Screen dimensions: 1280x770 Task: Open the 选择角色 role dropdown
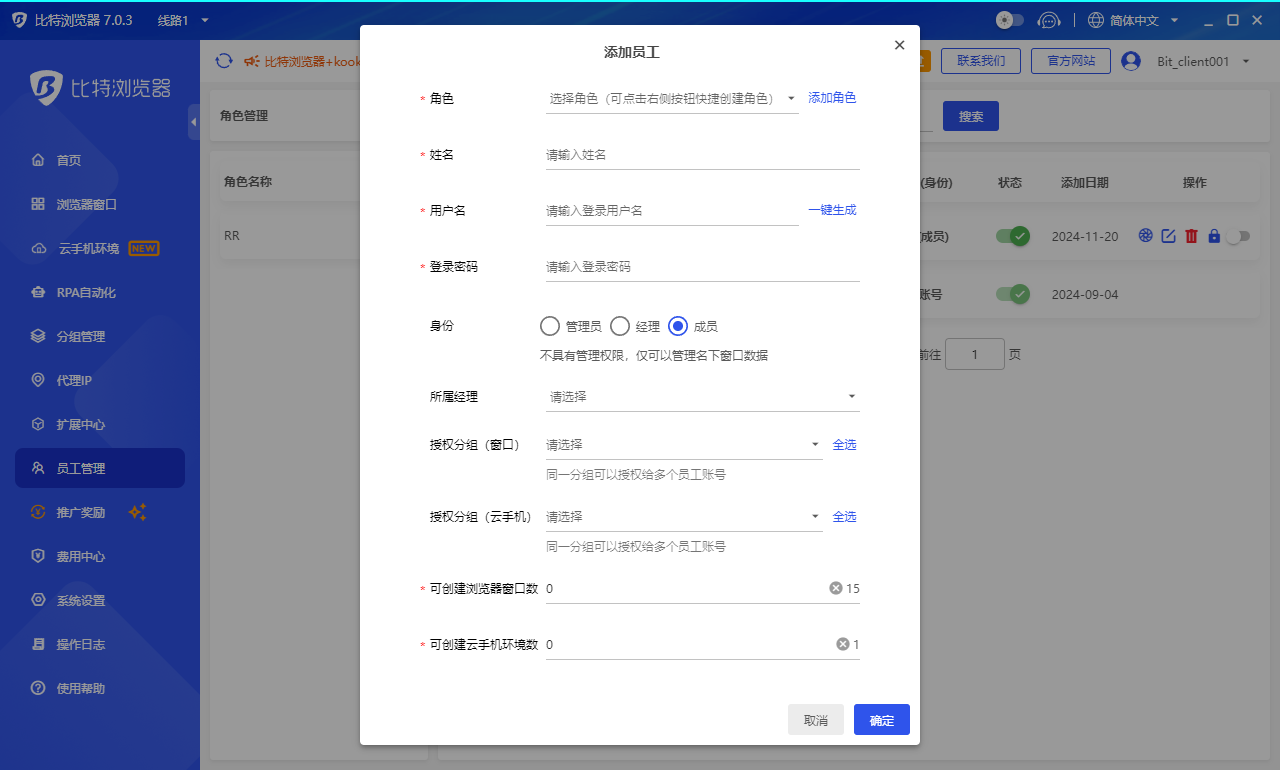tap(672, 98)
